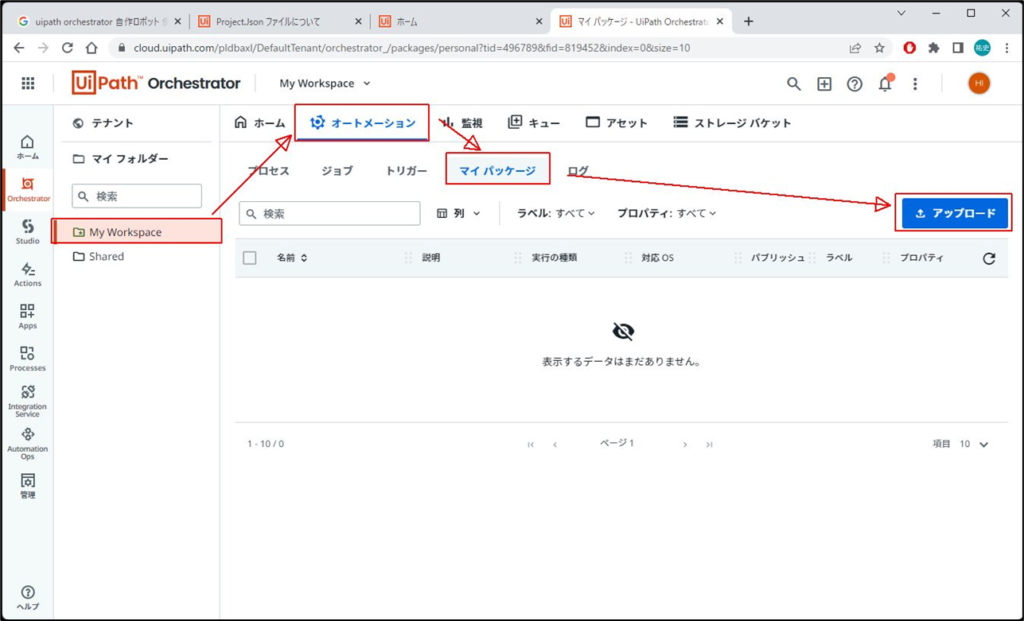The width and height of the screenshot is (1024, 621).
Task: Open Automation Ops from the left rail
Action: tap(27, 444)
